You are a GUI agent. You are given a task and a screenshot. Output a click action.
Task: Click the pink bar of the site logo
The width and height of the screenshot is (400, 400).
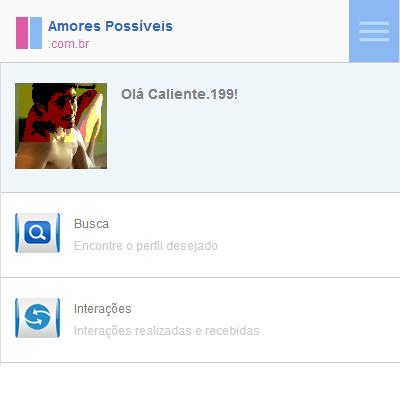pos(22,33)
